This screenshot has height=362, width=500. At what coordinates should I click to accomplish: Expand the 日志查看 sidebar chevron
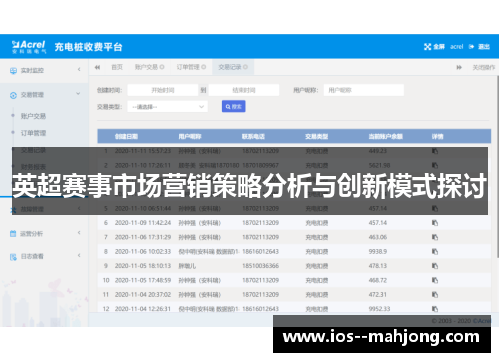click(79, 256)
